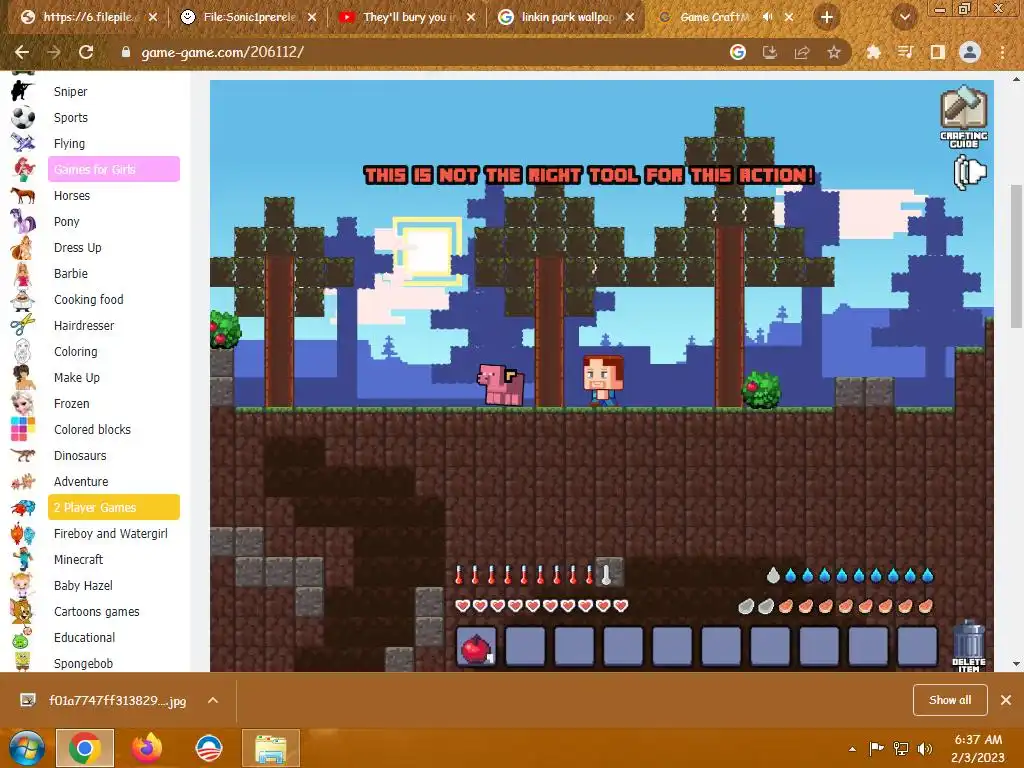1024x768 pixels.
Task: Switch to the filepile tab
Action: click(x=88, y=18)
